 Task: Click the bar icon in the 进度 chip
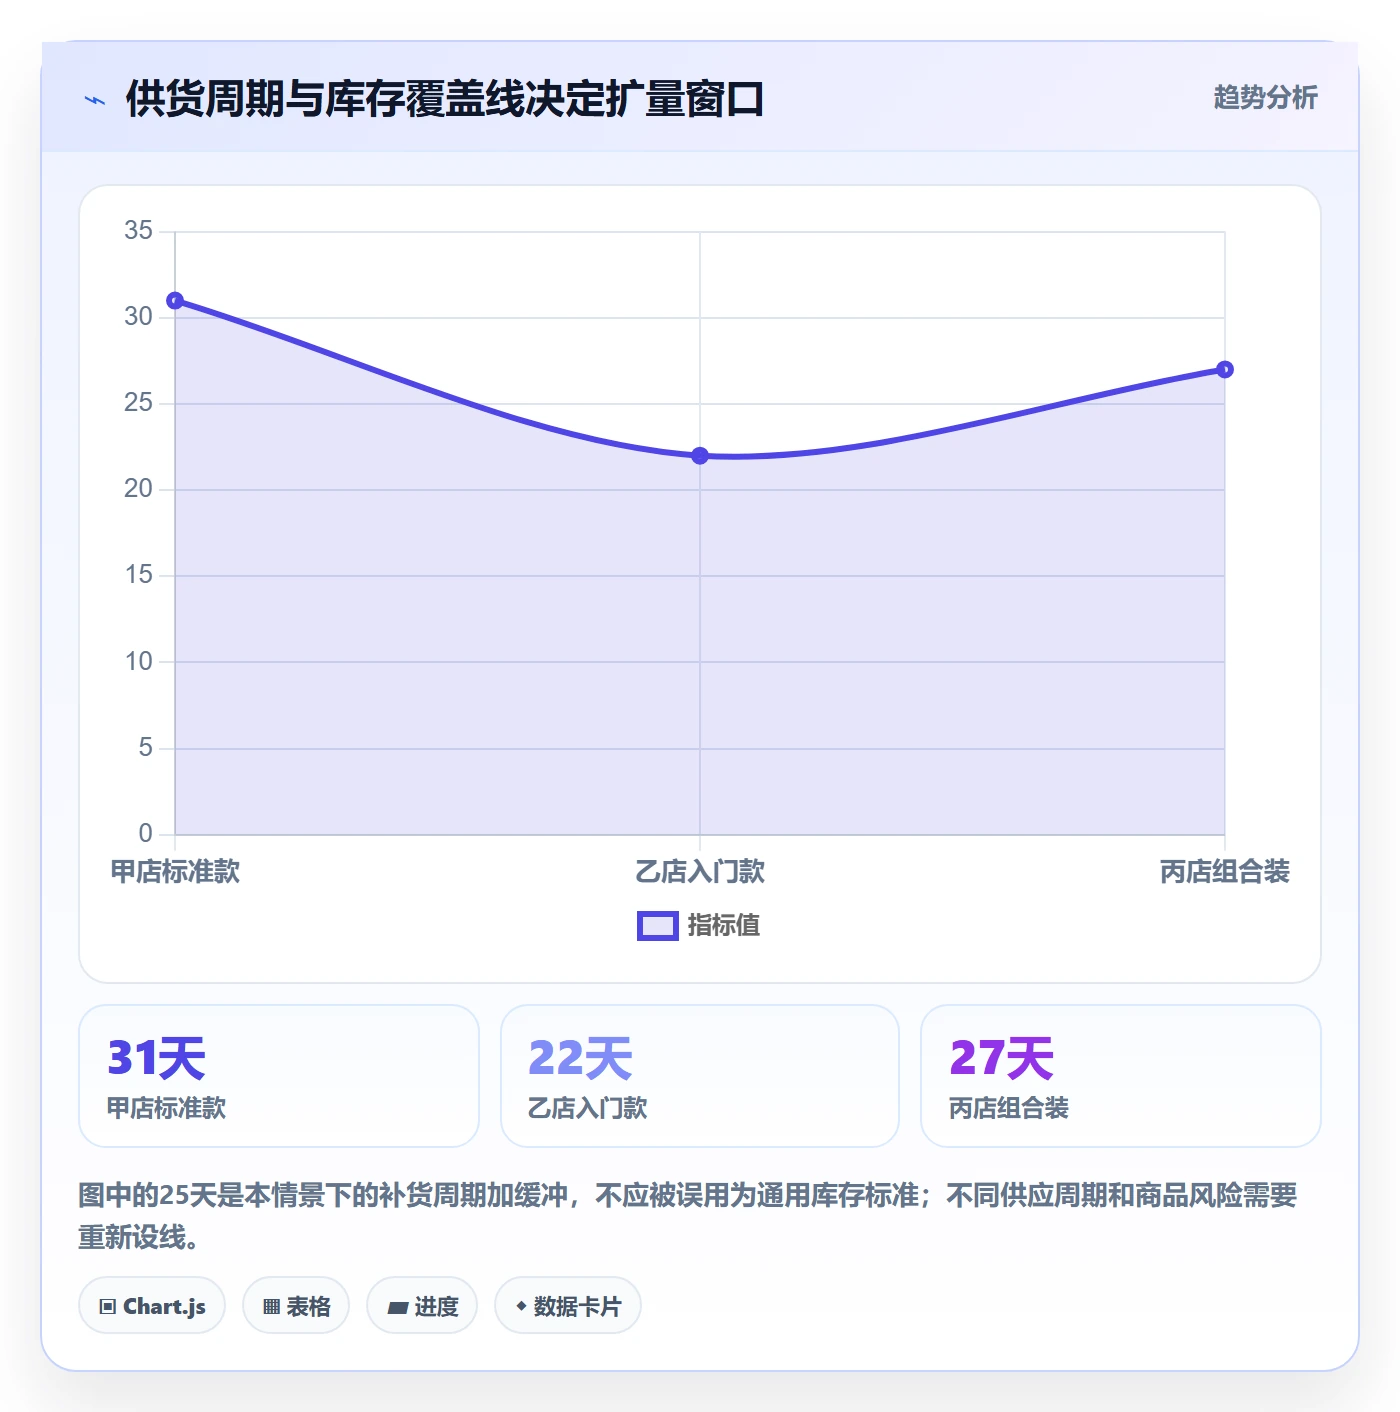398,1307
